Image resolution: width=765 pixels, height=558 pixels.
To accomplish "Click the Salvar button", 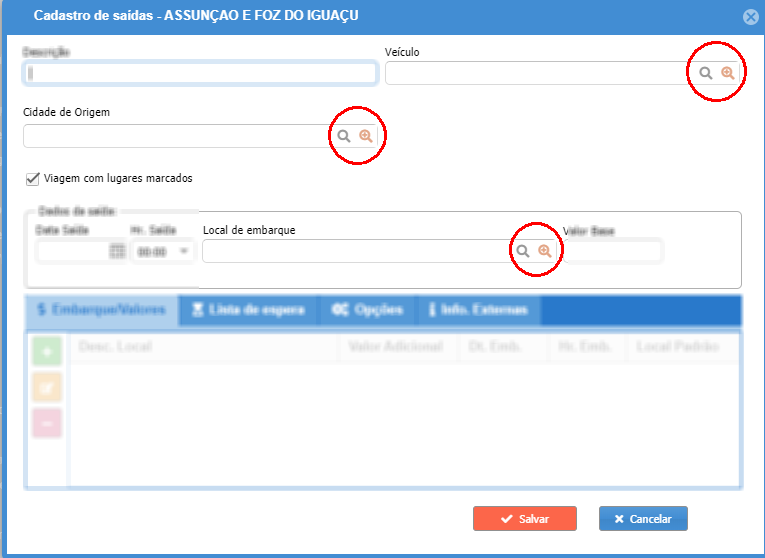I will click(x=525, y=518).
